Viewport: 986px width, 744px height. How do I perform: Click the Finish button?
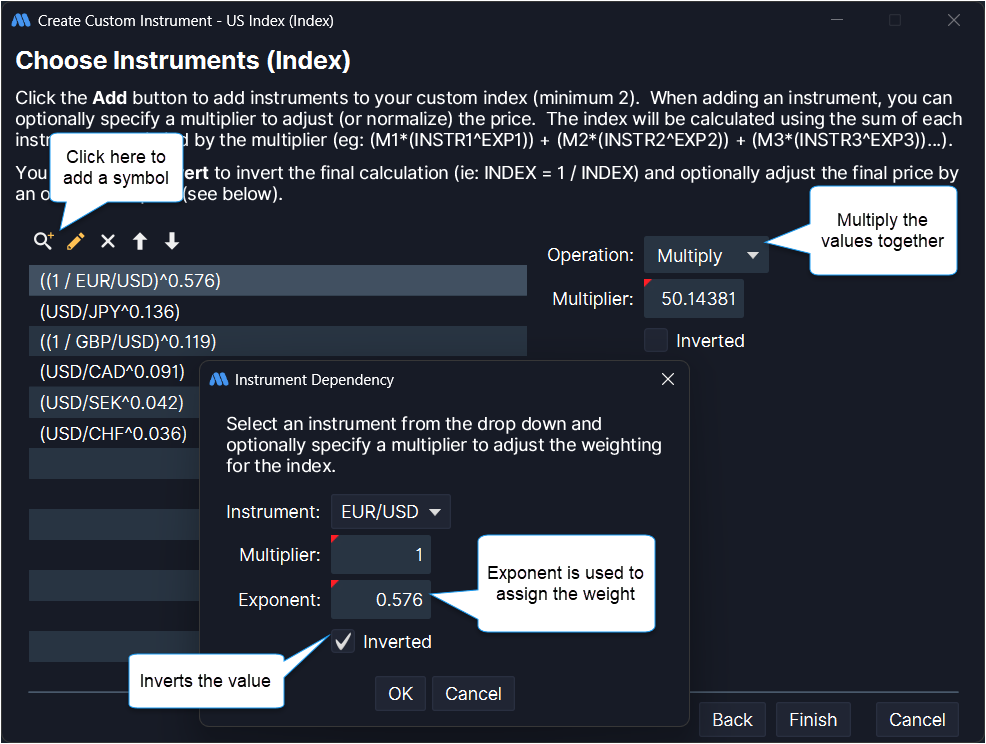(813, 720)
